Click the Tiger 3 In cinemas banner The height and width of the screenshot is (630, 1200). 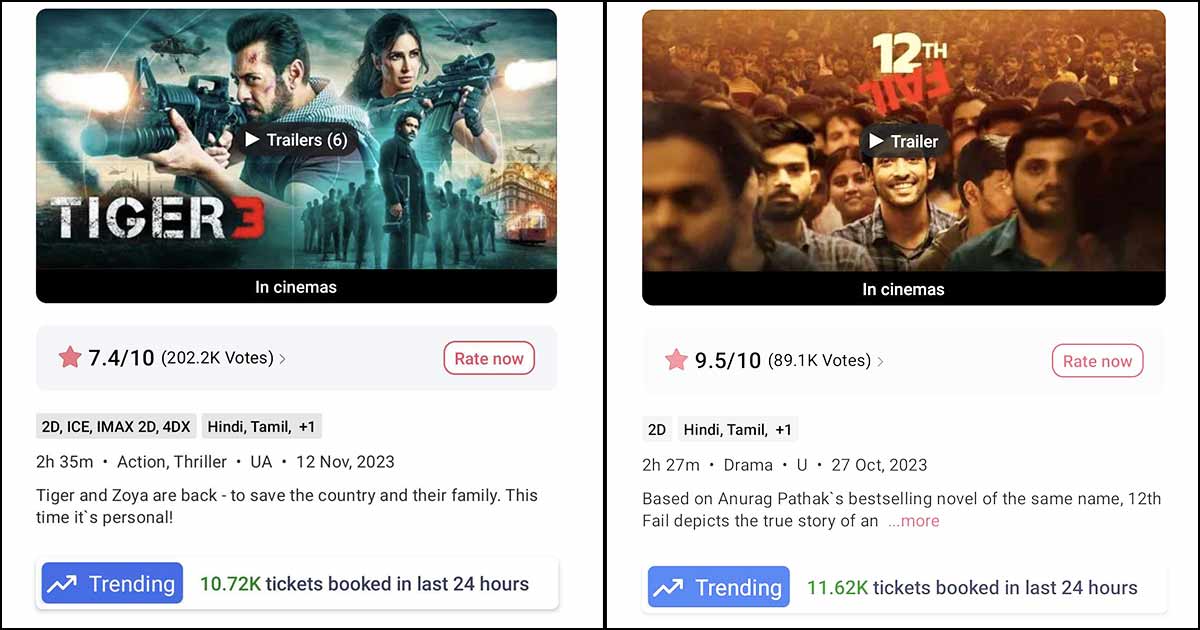point(296,287)
